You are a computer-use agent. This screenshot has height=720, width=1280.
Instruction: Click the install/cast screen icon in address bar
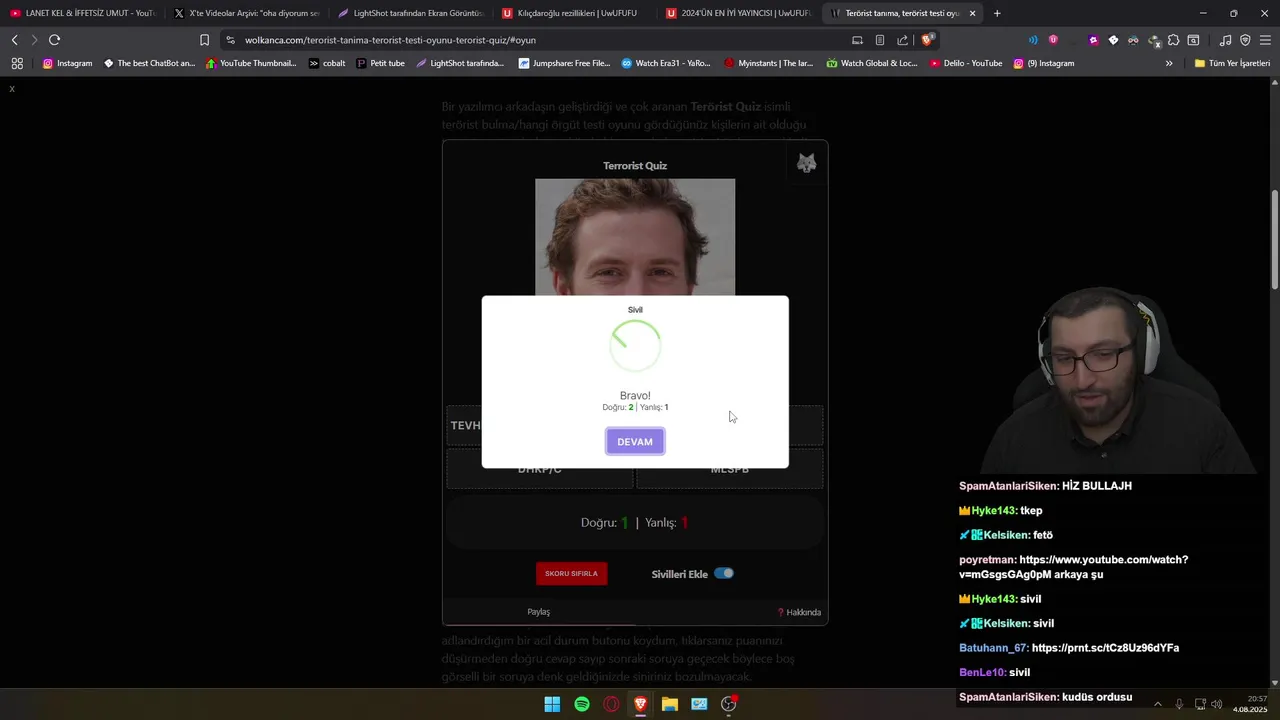857,40
